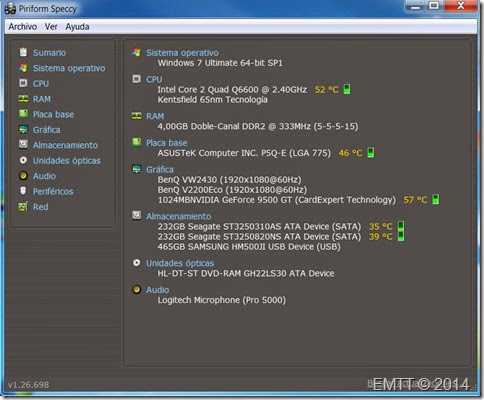Click the motherboard icon in summary panel
The height and width of the screenshot is (400, 484).
(x=136, y=142)
